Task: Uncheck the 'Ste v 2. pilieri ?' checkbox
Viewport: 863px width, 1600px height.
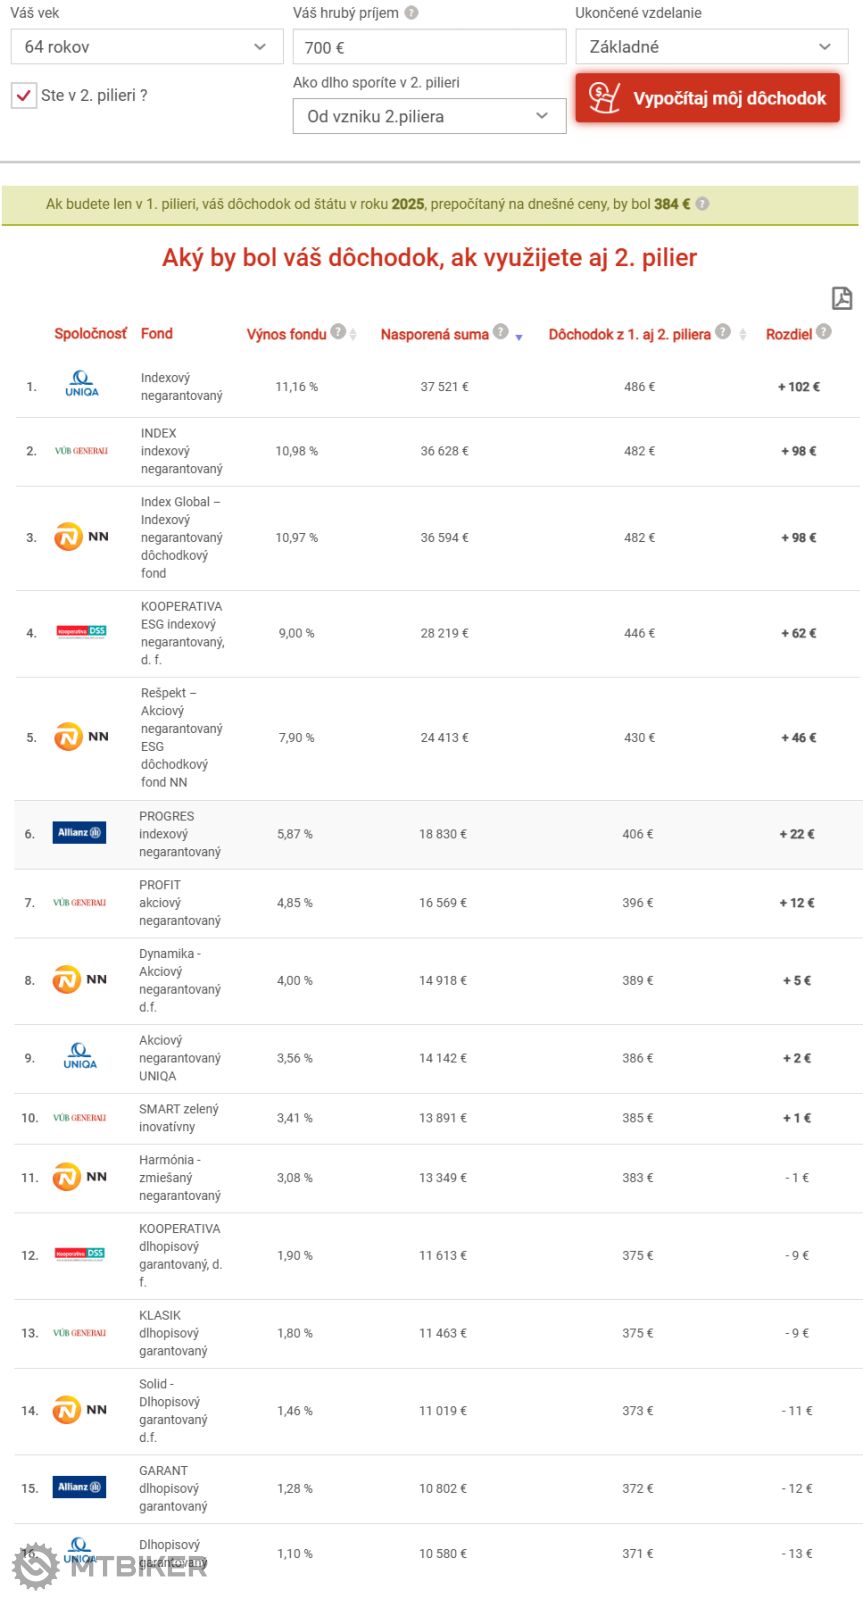Action: 24,96
